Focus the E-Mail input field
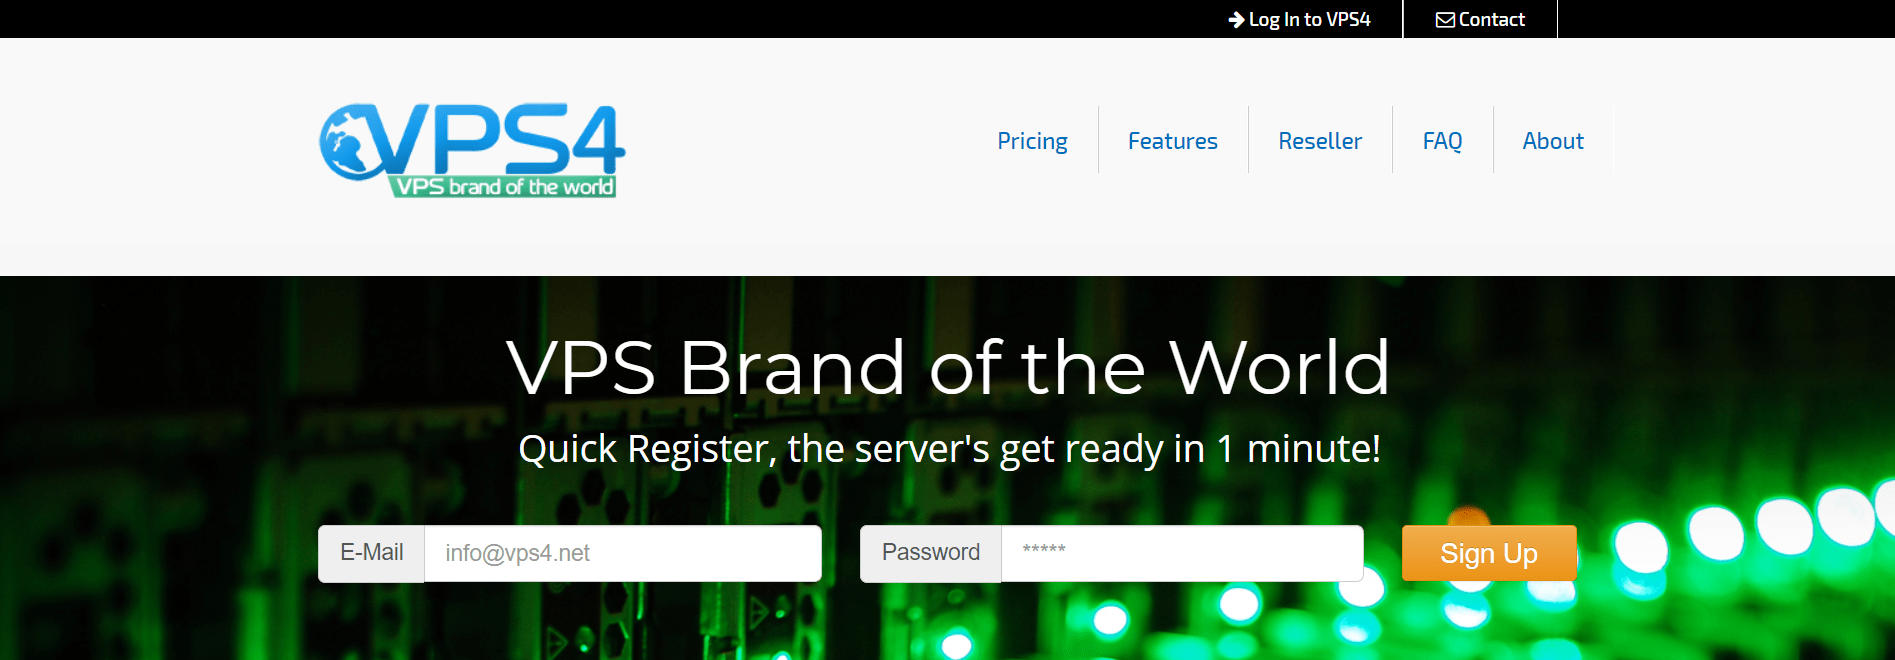 [x=623, y=553]
